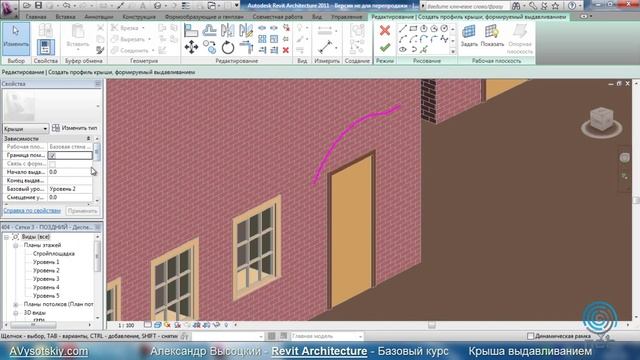Click the favorites star icon in title bar
This screenshot has height=360, width=640.
pyautogui.click(x=555, y=6)
